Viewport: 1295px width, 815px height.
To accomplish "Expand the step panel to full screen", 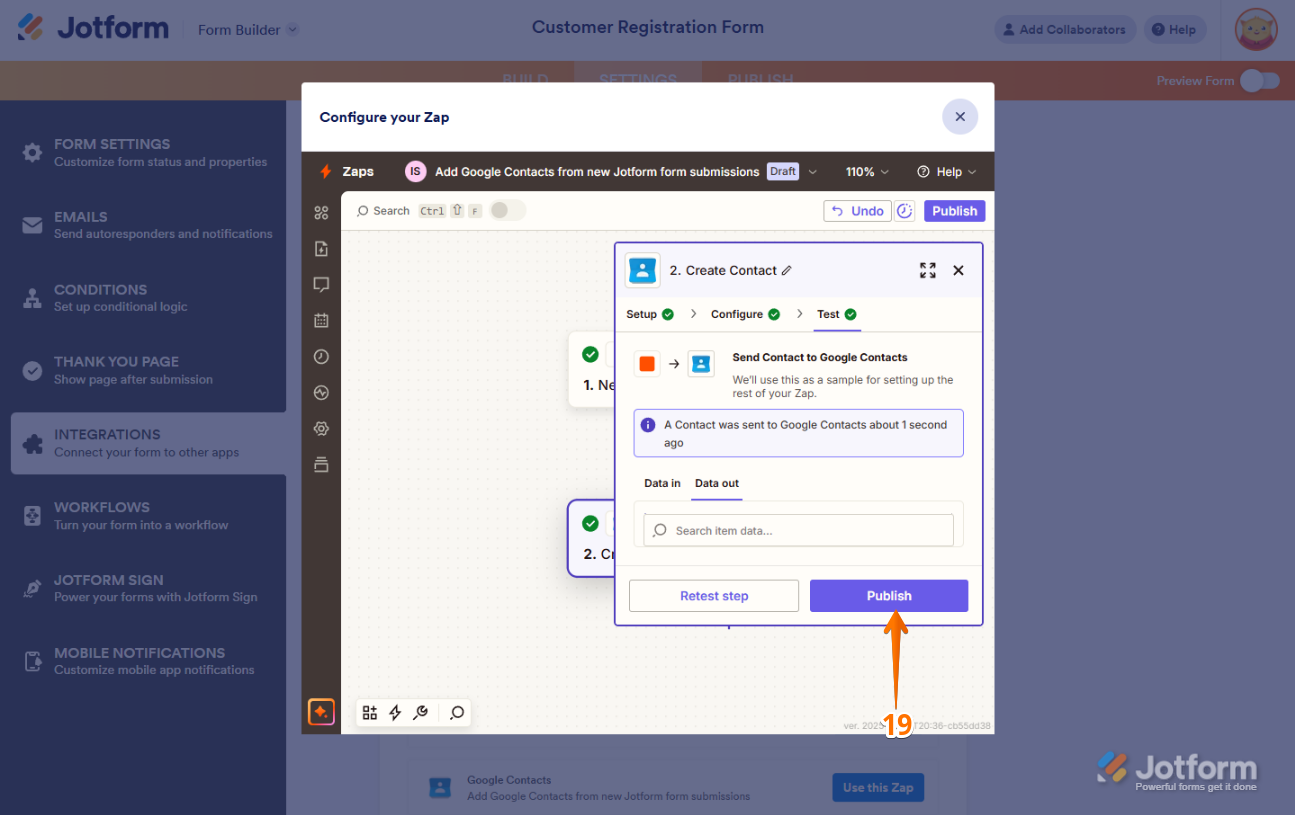I will click(928, 270).
